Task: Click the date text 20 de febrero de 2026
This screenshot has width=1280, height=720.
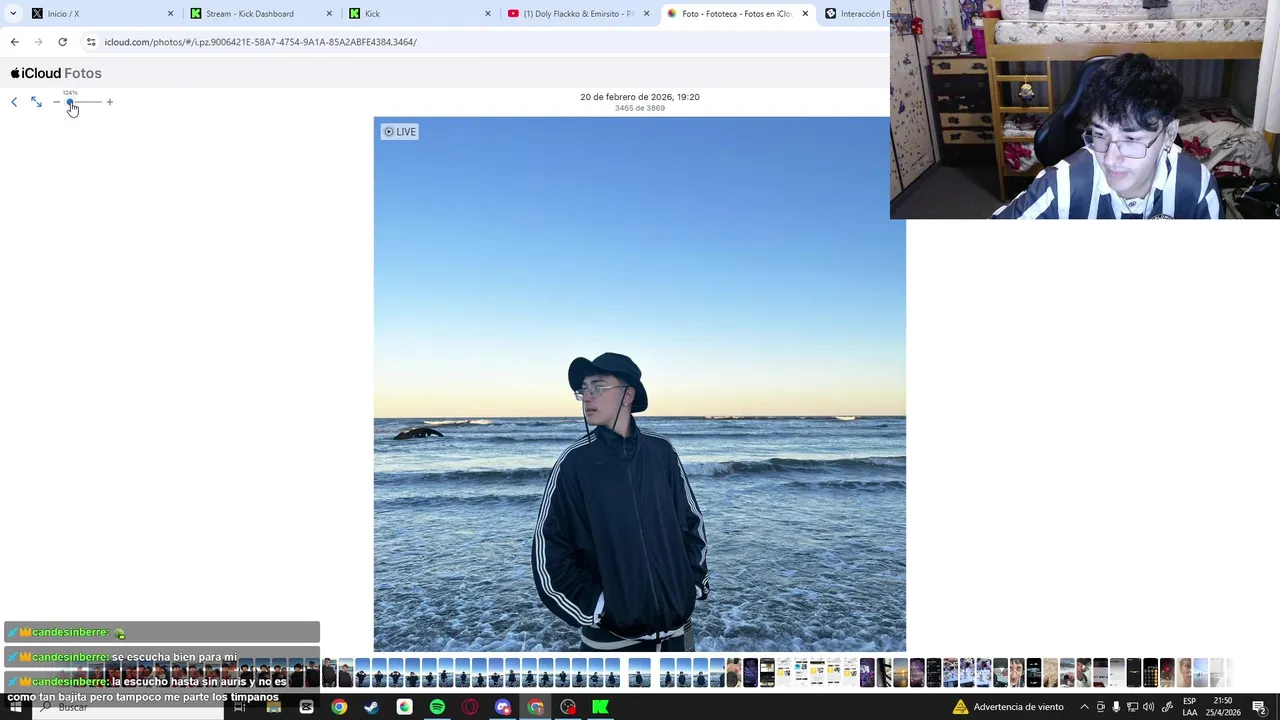Action: pyautogui.click(x=640, y=97)
